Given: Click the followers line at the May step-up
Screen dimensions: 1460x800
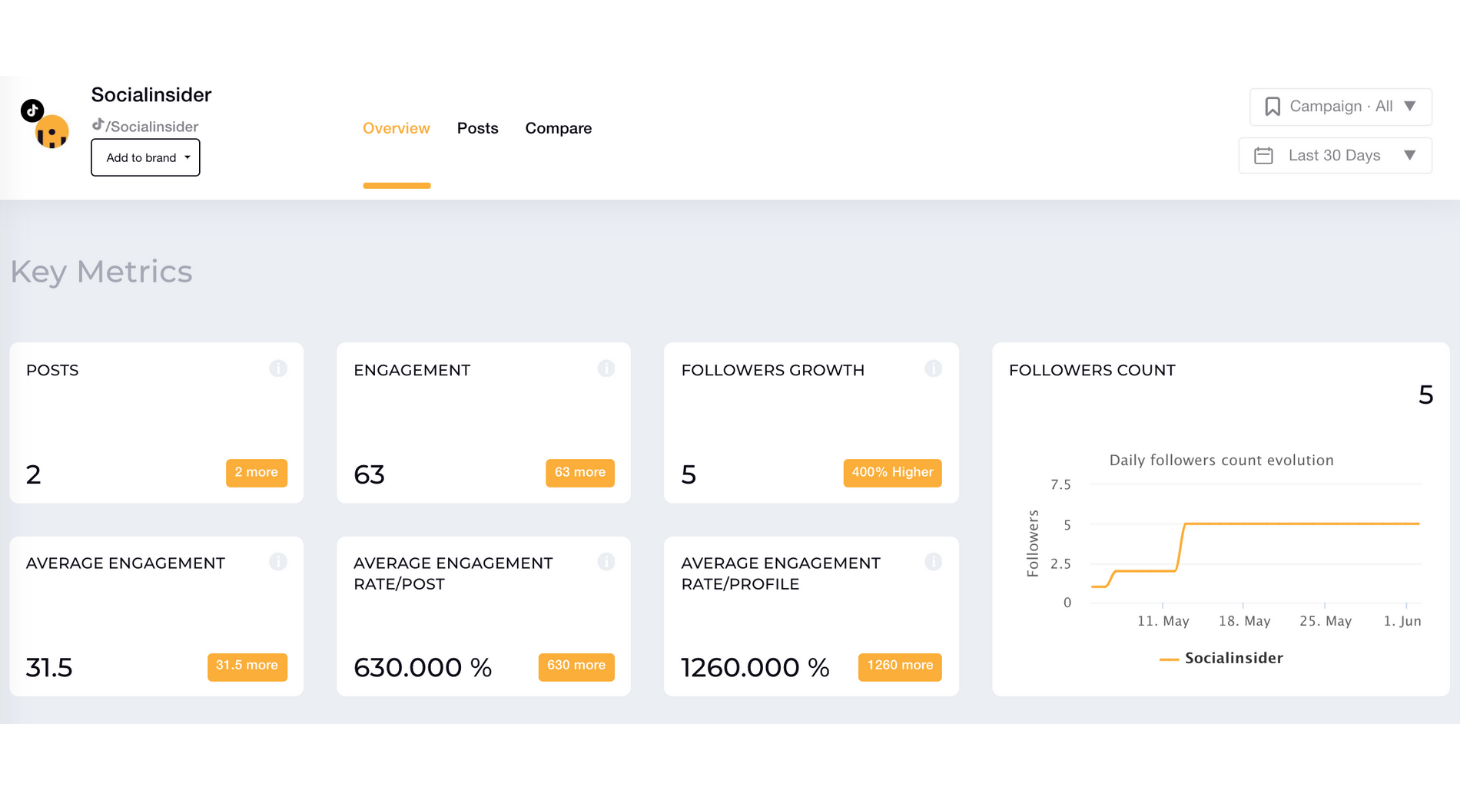Looking at the screenshot, I should 1180,546.
